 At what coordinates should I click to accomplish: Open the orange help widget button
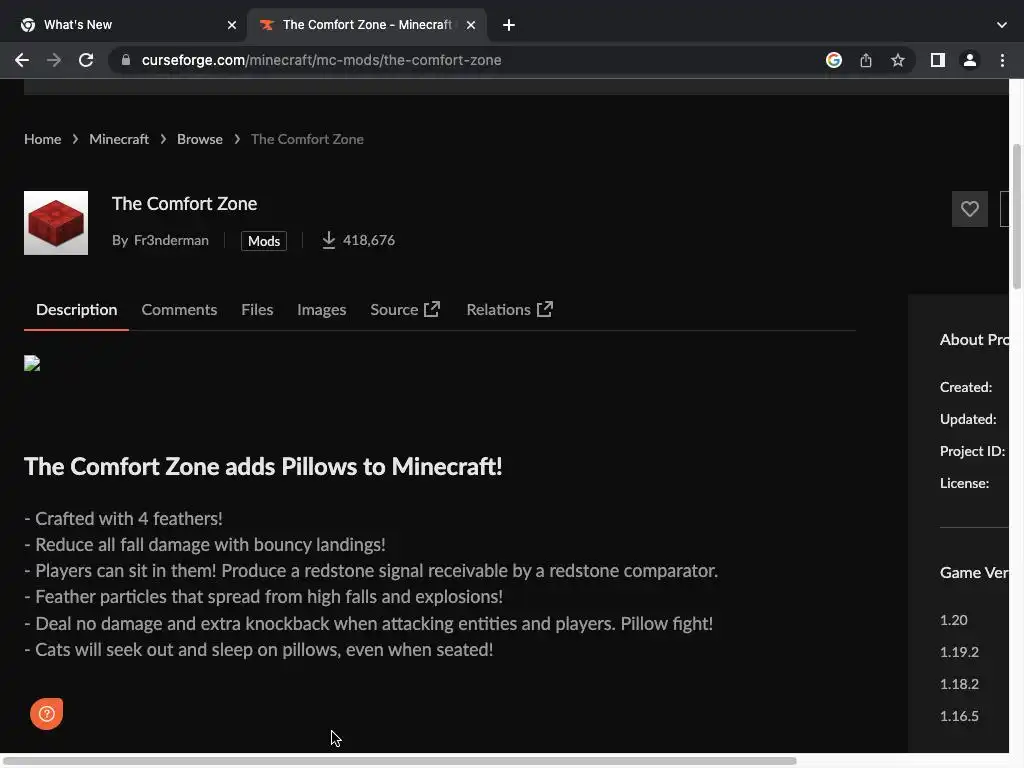46,713
